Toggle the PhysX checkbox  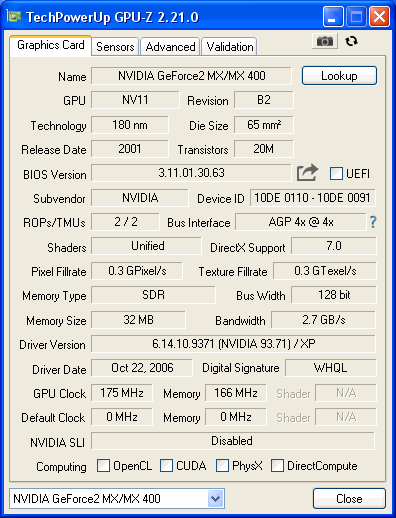222,466
